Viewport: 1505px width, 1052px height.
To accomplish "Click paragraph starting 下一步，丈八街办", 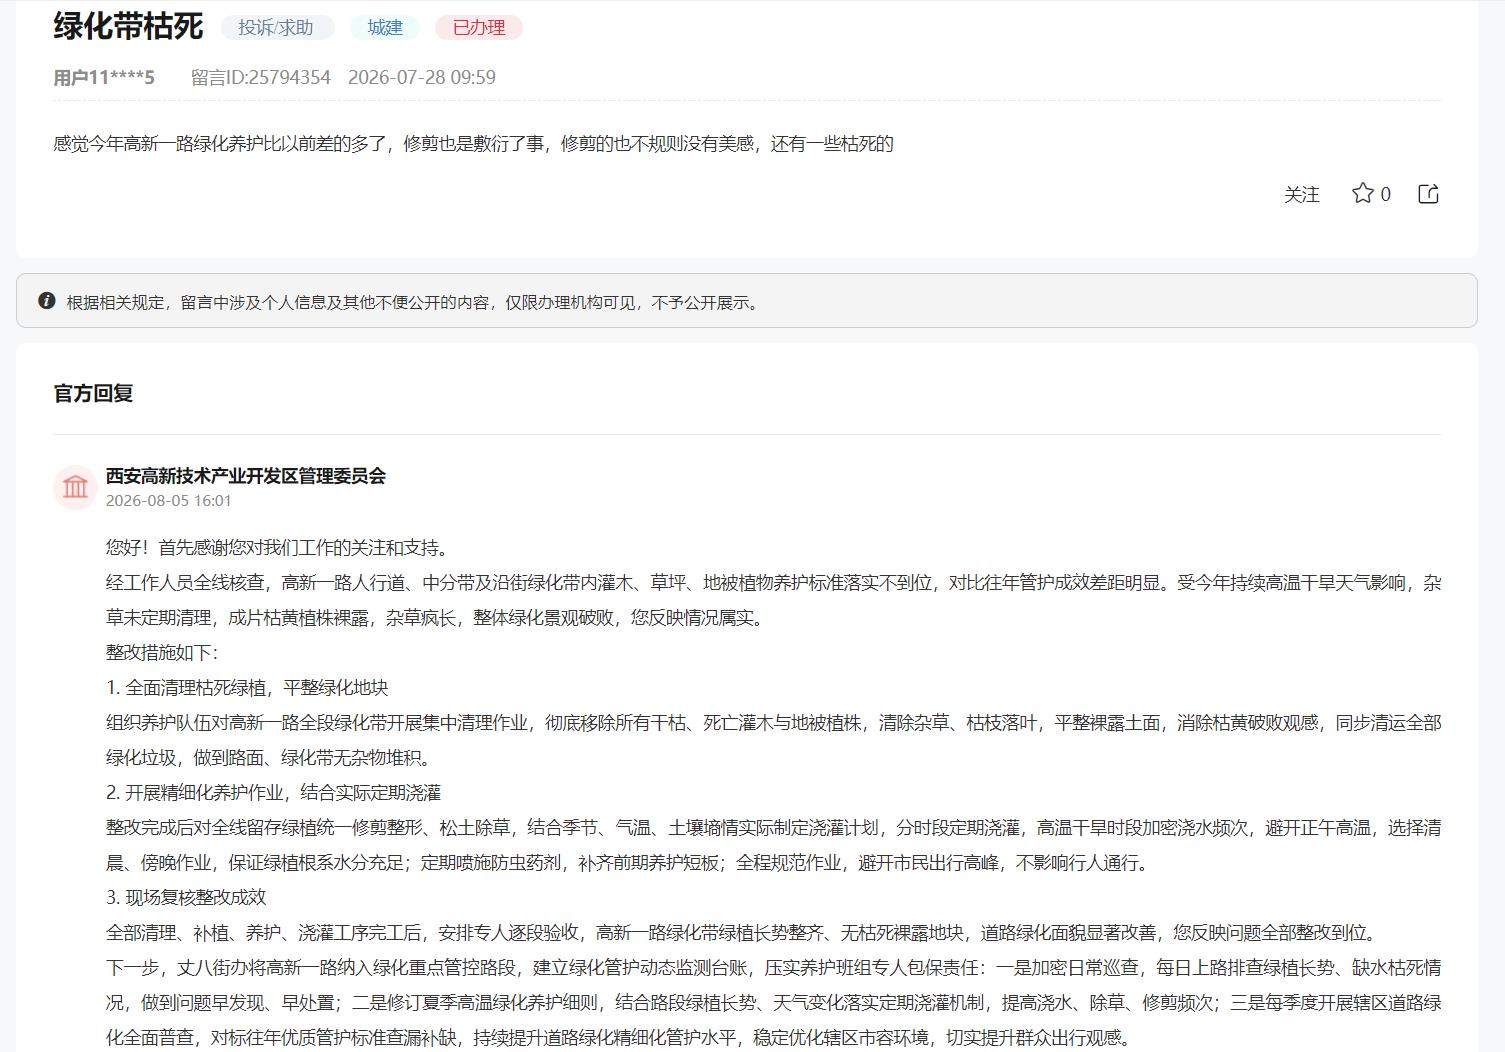I will [774, 1002].
